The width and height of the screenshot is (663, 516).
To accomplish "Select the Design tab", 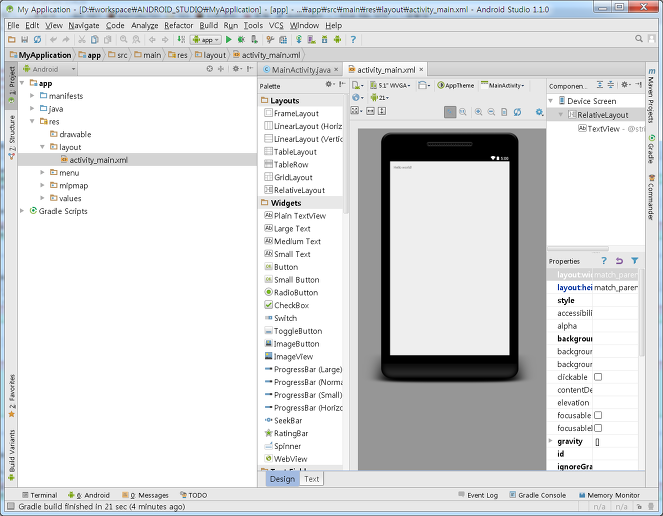I will point(282,479).
